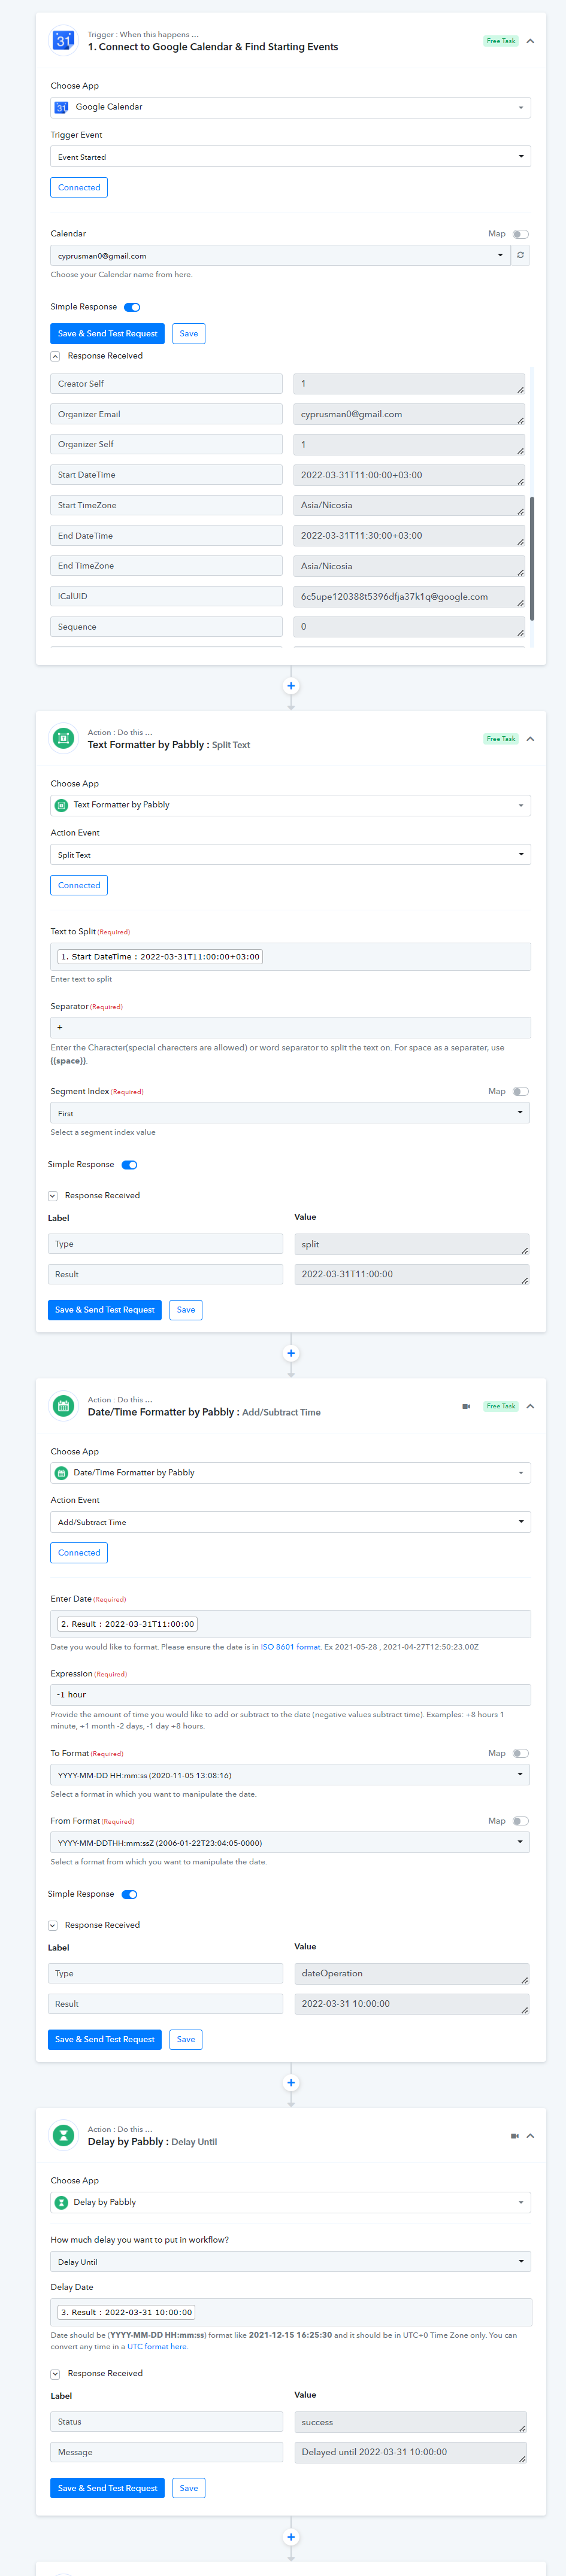Click Connected button in Google Calendar step
The height and width of the screenshot is (2576, 566).
click(79, 187)
